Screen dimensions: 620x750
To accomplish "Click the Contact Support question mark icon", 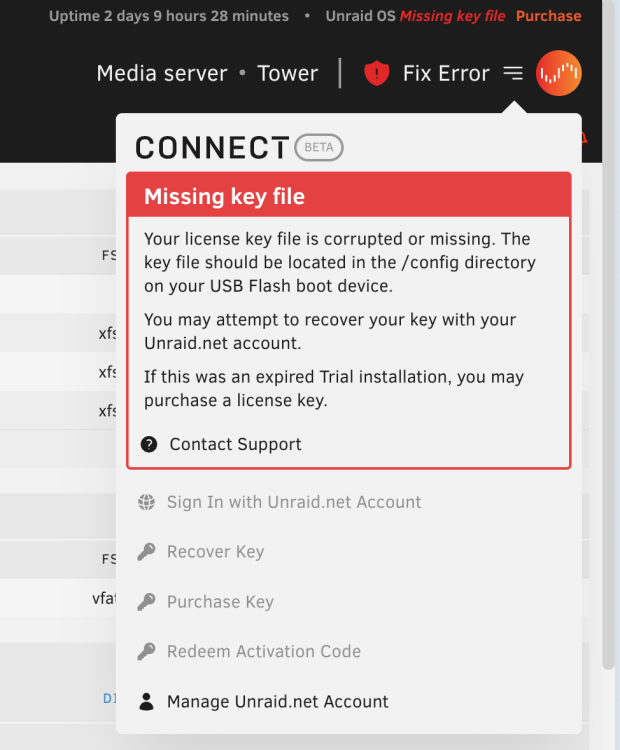I will tap(149, 444).
